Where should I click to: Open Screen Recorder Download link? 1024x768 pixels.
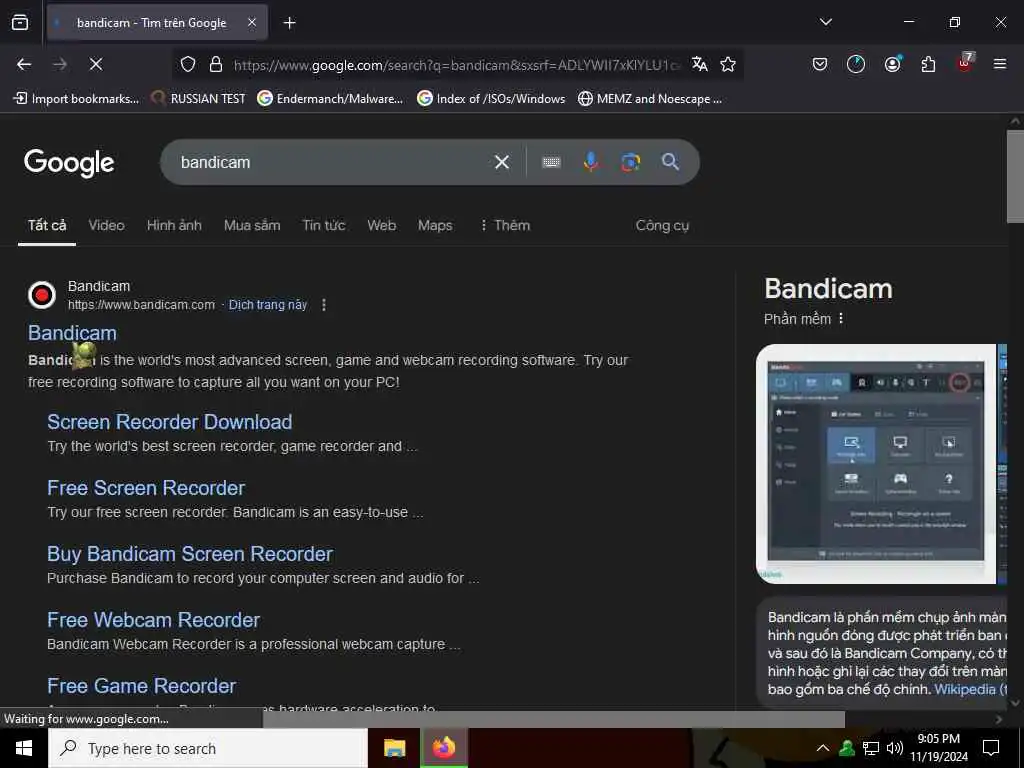(170, 422)
